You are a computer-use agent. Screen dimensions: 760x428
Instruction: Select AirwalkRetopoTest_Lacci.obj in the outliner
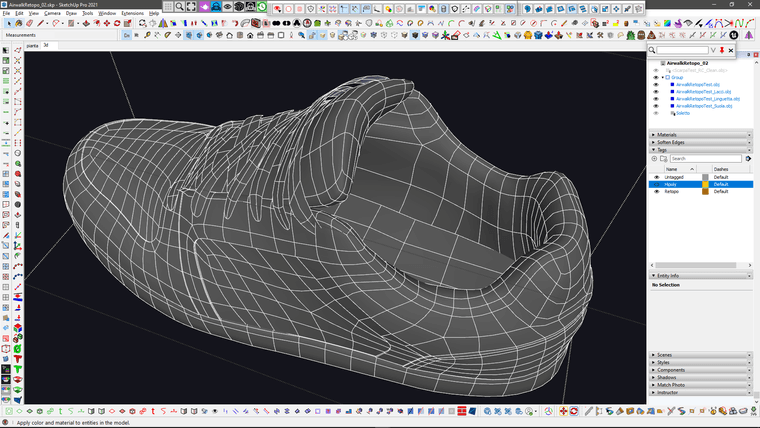point(704,91)
